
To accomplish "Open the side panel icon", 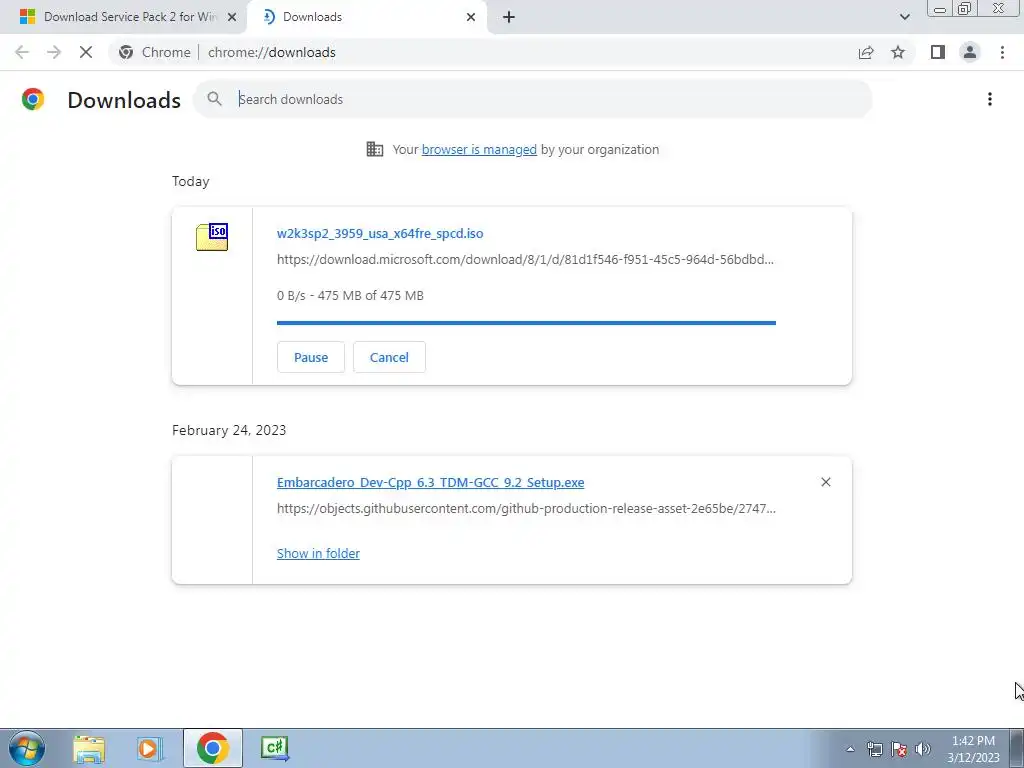I will coord(938,52).
